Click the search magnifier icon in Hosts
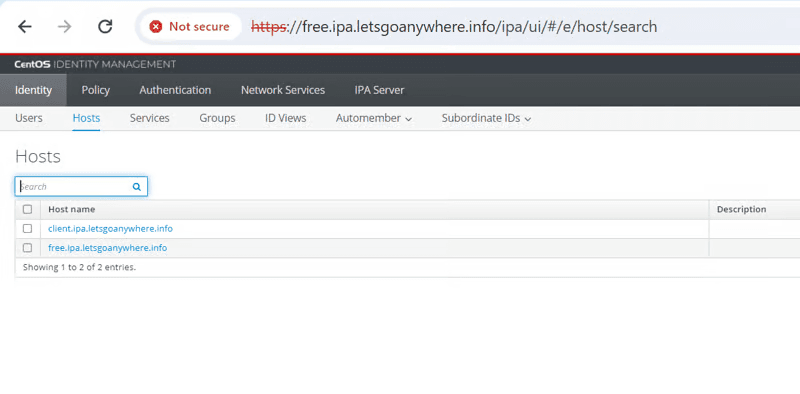The height and width of the screenshot is (394, 800). pyautogui.click(x=137, y=187)
